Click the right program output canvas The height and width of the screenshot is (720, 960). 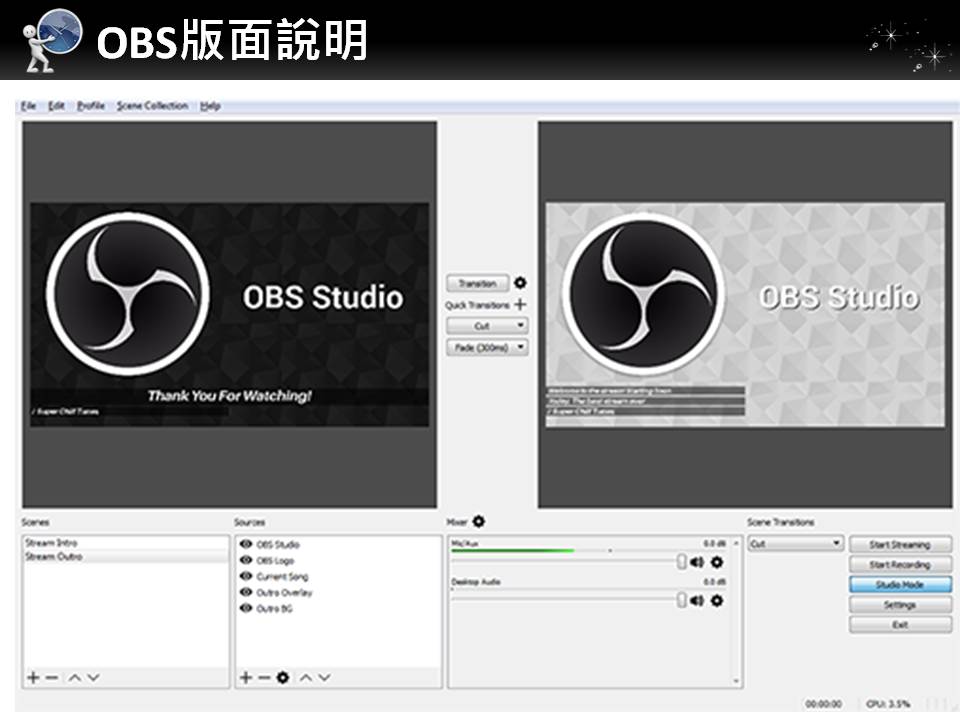[745, 315]
